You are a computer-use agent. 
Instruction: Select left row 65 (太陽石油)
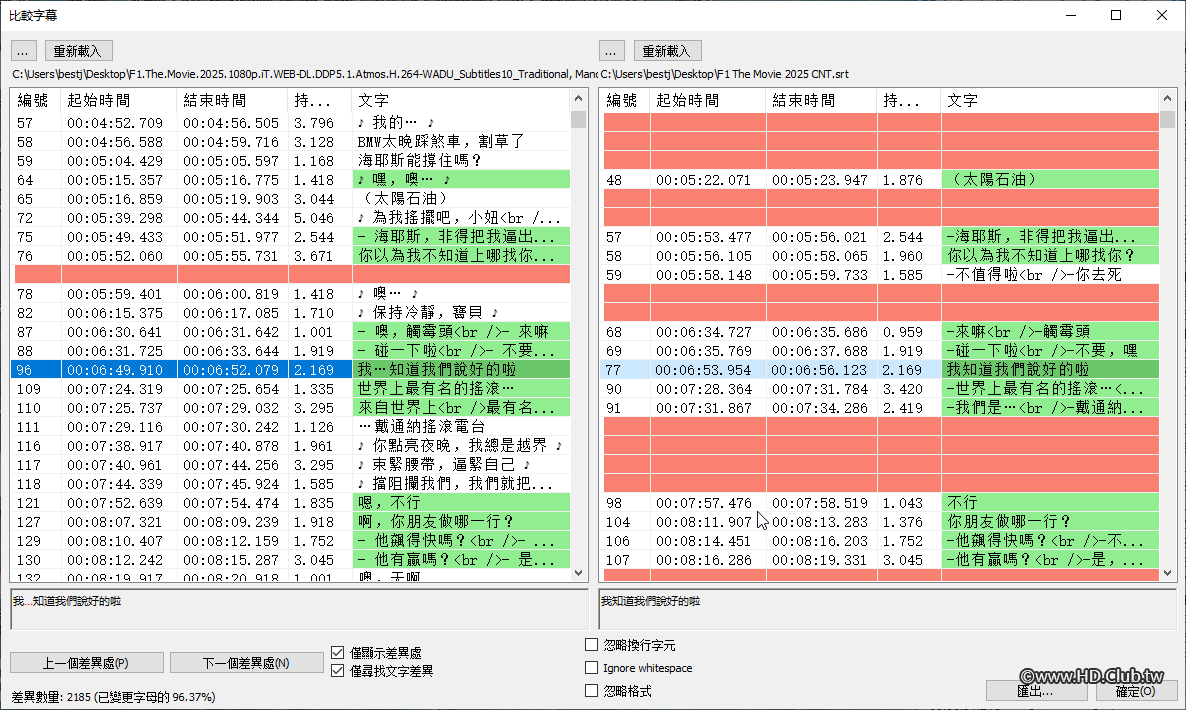290,198
